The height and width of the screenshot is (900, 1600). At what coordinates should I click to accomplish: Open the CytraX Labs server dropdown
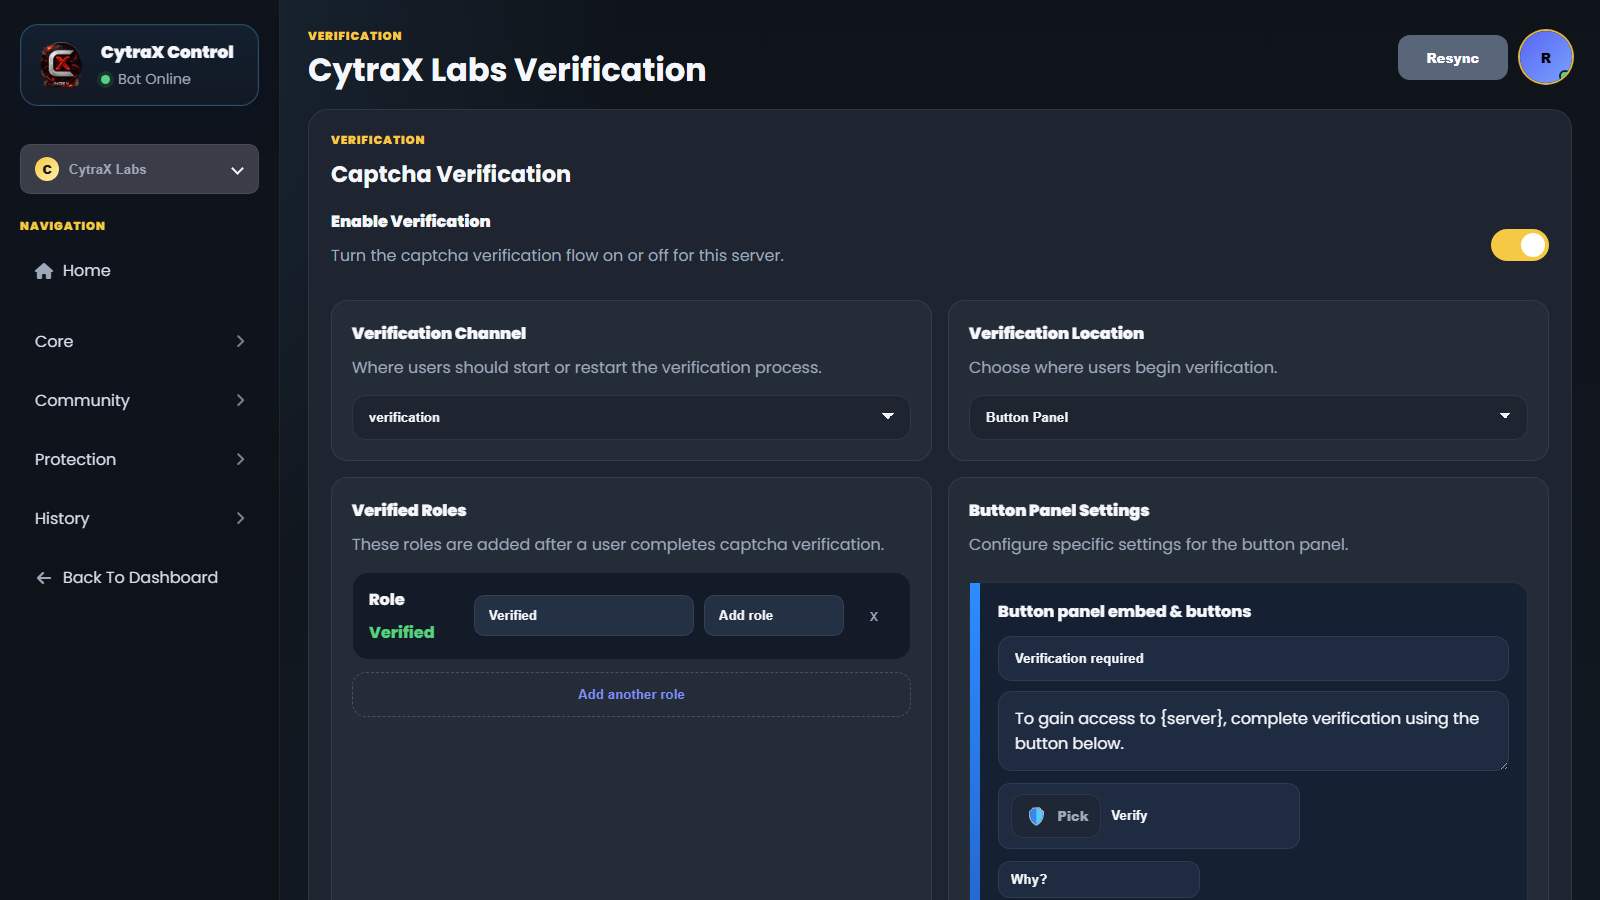coord(139,169)
